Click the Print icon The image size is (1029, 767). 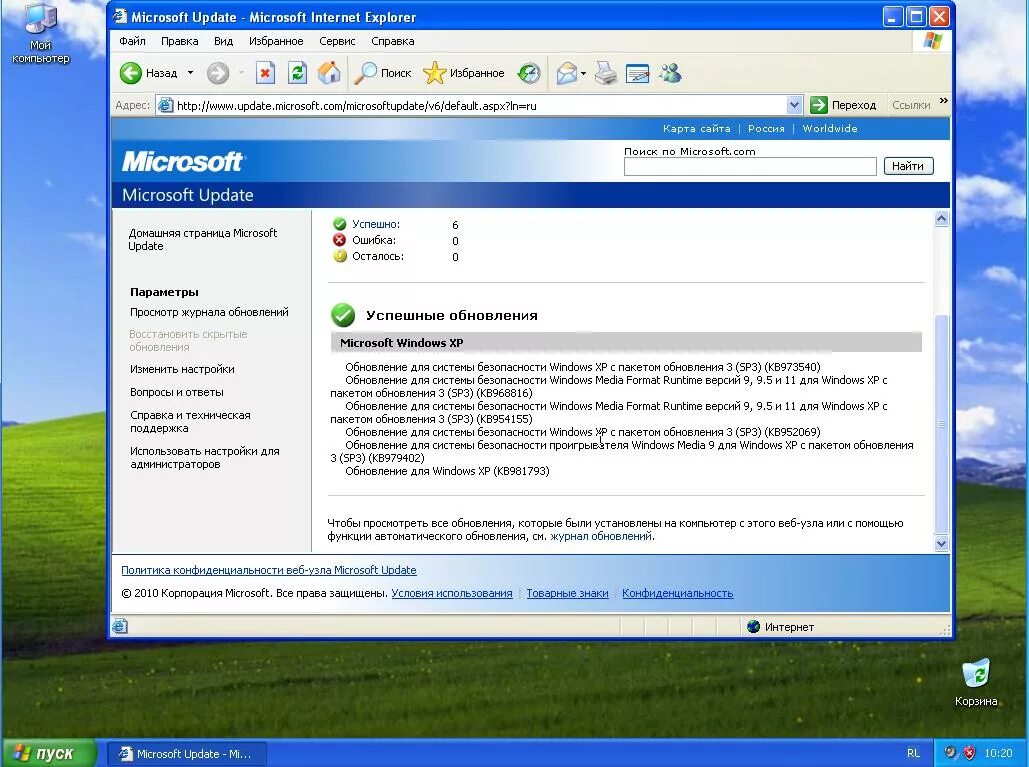pos(606,73)
